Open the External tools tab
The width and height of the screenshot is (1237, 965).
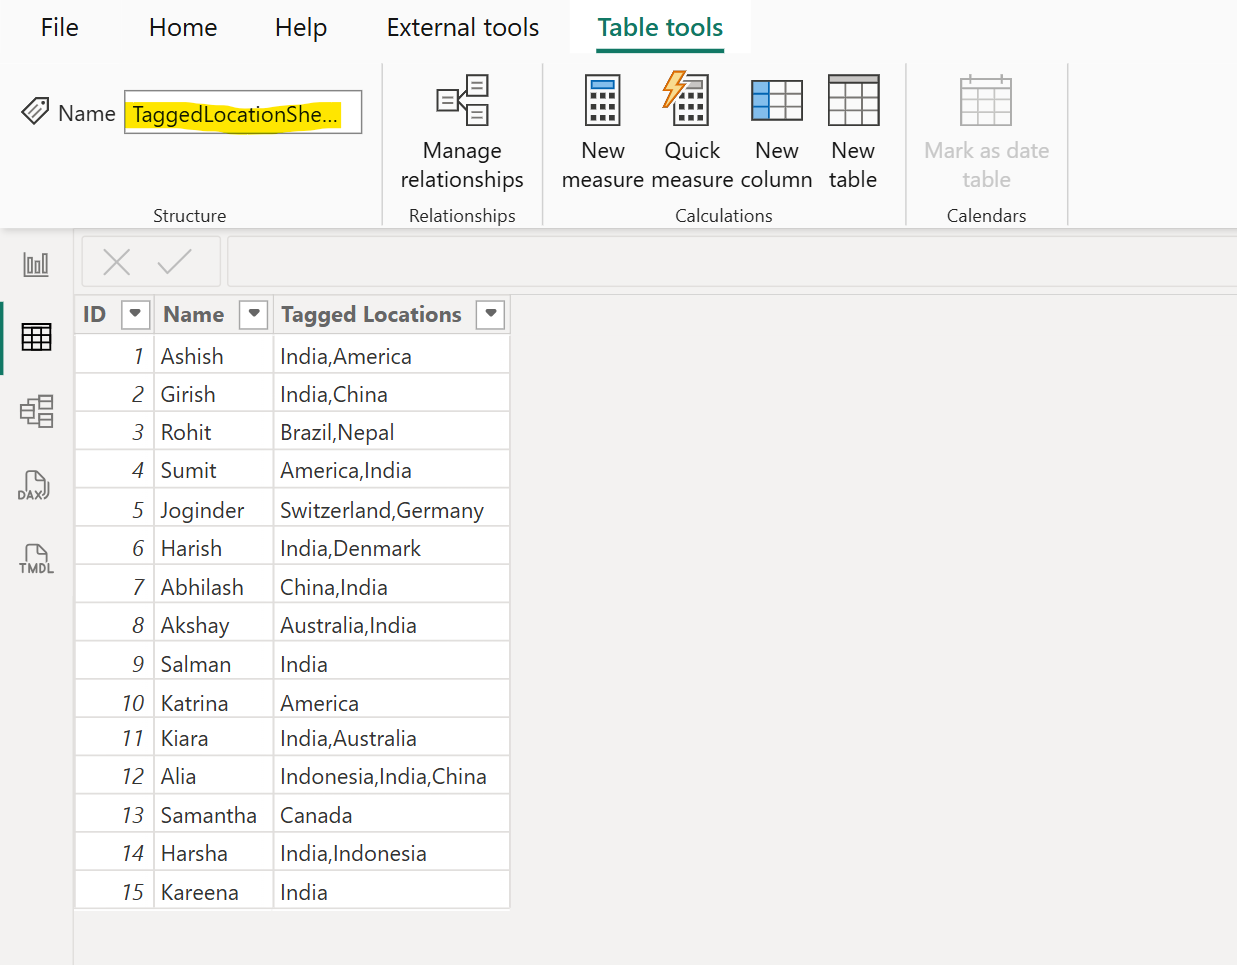[x=462, y=27]
